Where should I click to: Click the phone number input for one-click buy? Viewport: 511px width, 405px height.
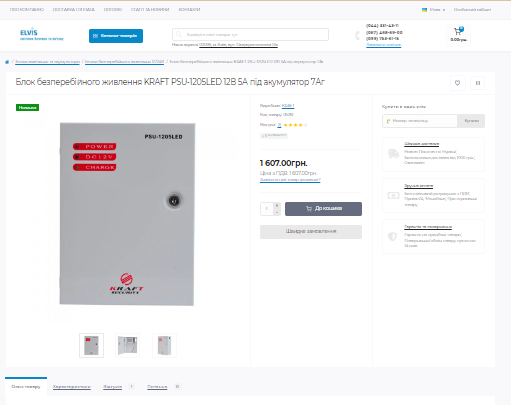click(420, 121)
